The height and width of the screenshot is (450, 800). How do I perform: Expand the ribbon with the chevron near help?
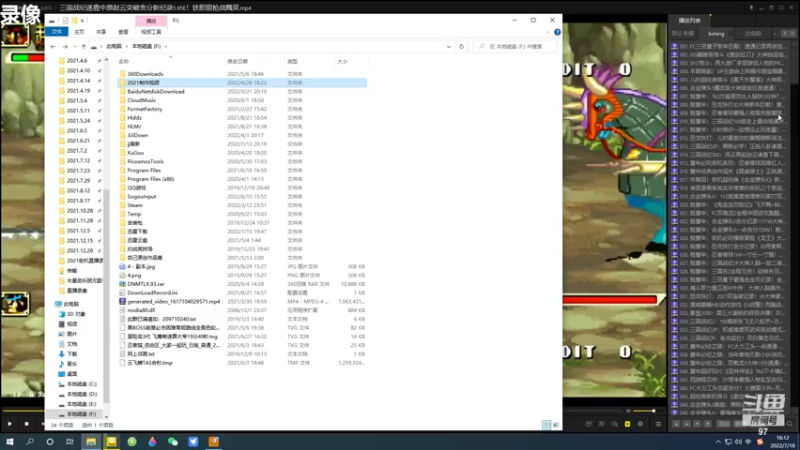click(548, 32)
